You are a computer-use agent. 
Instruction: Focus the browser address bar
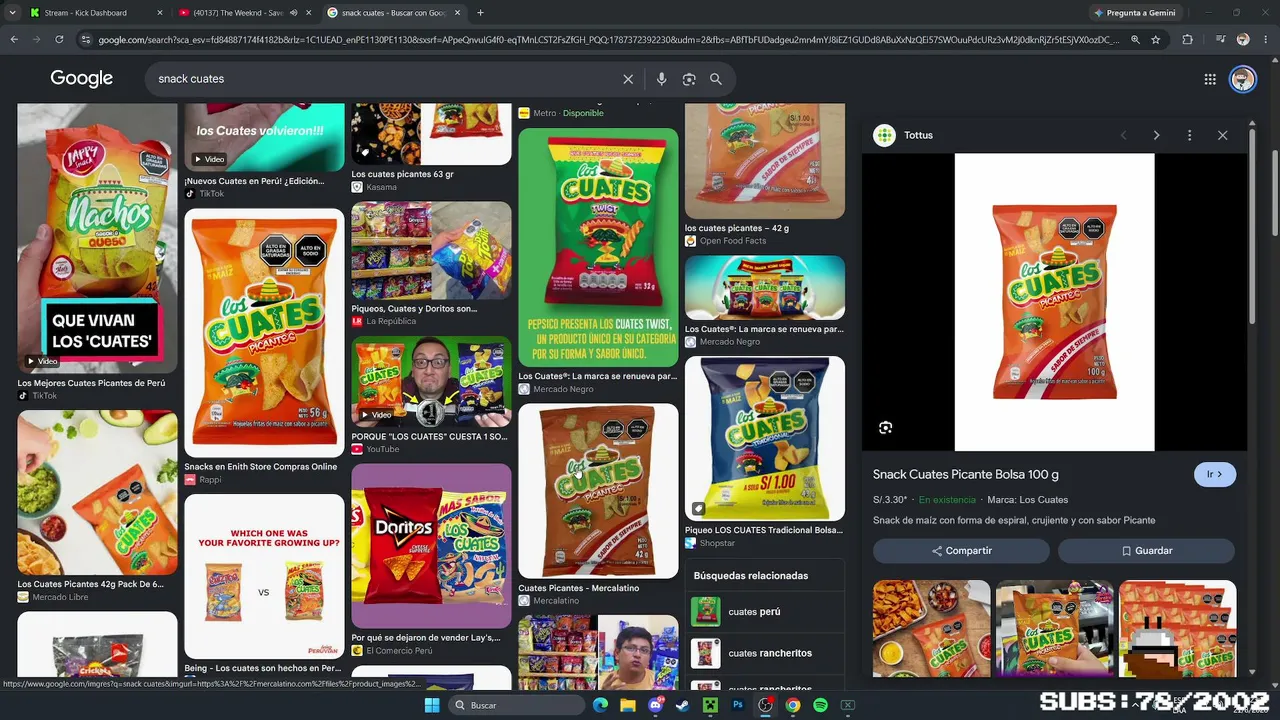click(608, 39)
